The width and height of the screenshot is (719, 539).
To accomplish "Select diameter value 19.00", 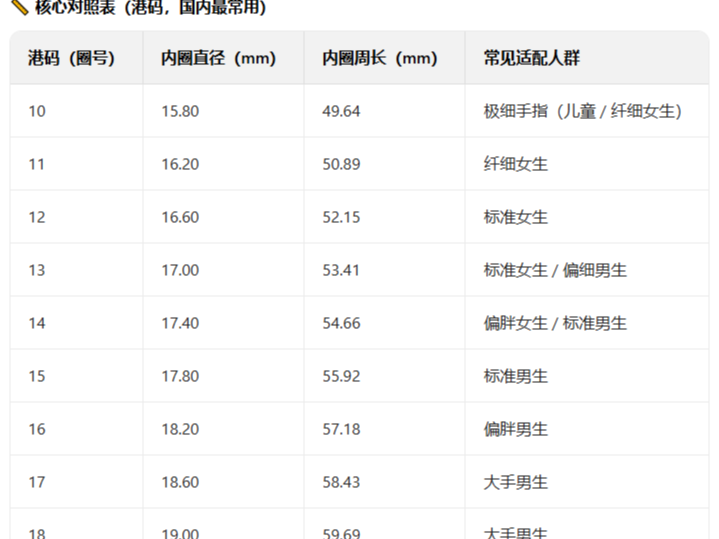I will click(180, 533).
